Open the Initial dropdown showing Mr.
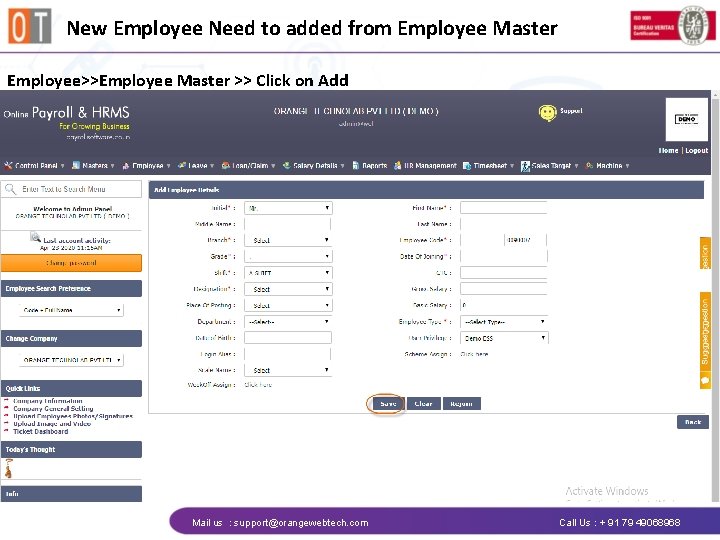Image resolution: width=720 pixels, height=540 pixels. coord(288,208)
